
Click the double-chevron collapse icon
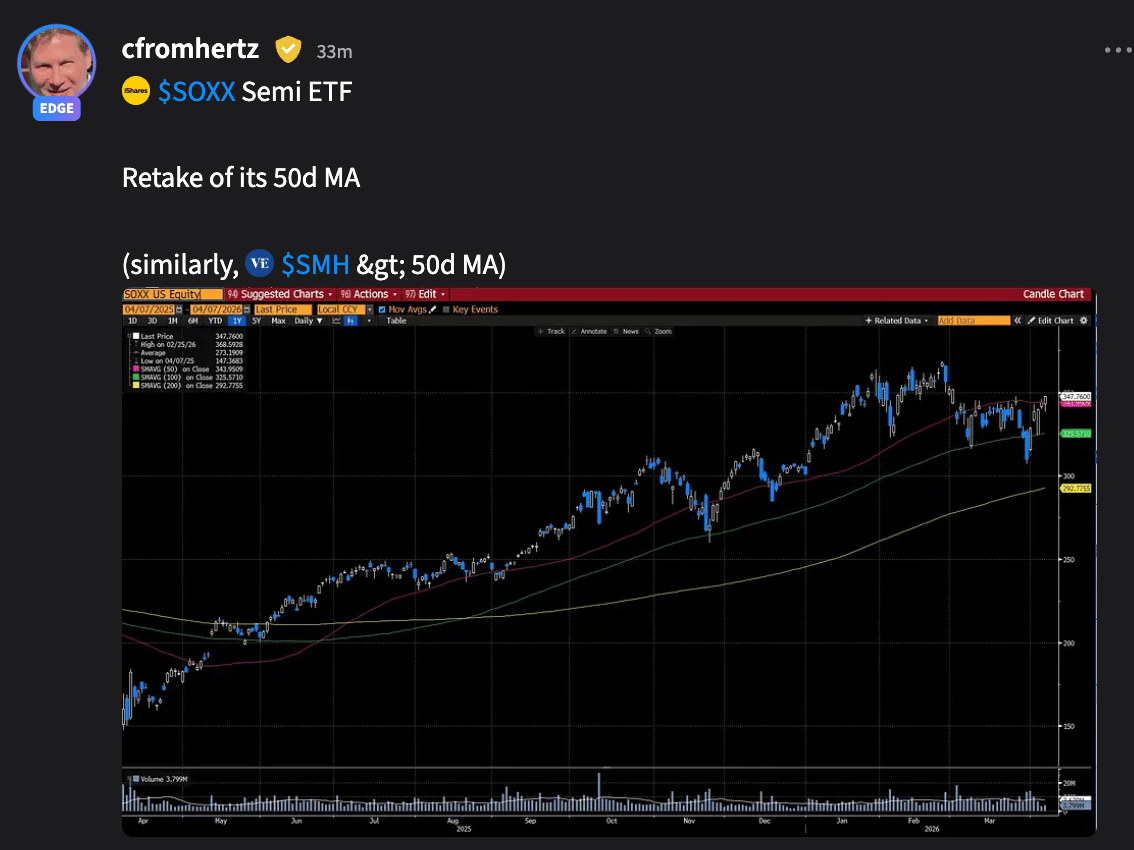(x=1018, y=320)
